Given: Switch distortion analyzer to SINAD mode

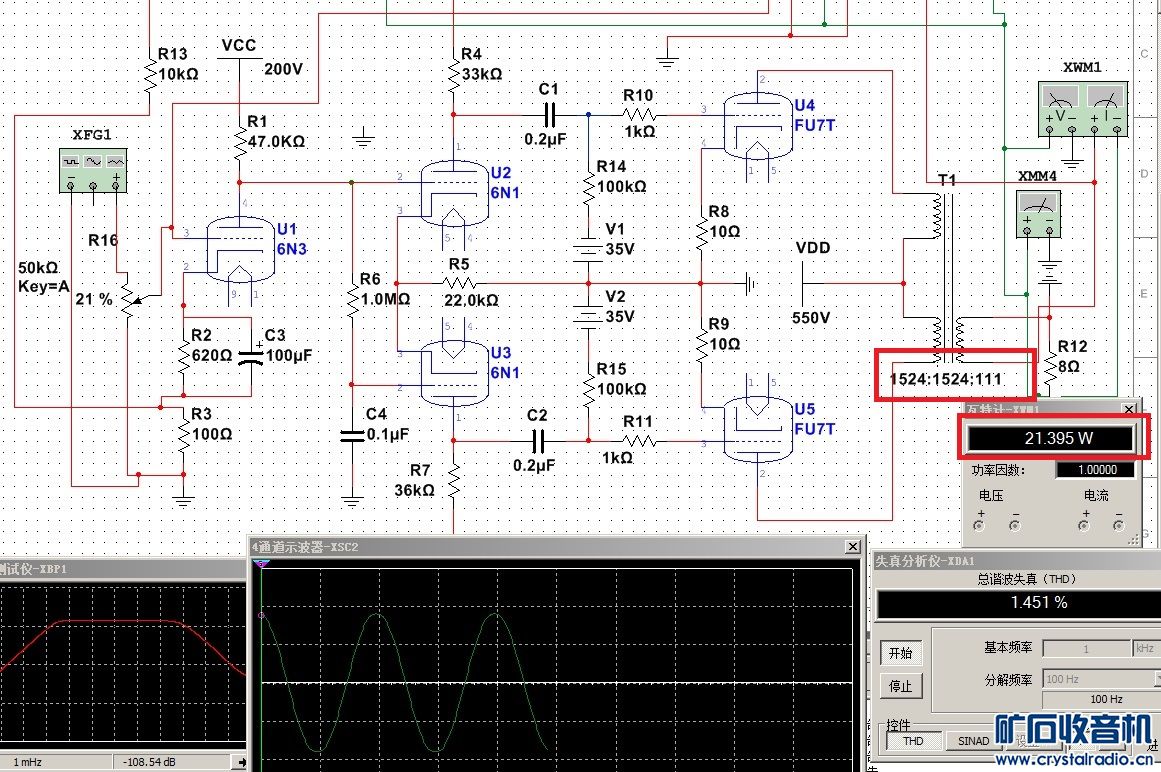Looking at the screenshot, I should [973, 741].
